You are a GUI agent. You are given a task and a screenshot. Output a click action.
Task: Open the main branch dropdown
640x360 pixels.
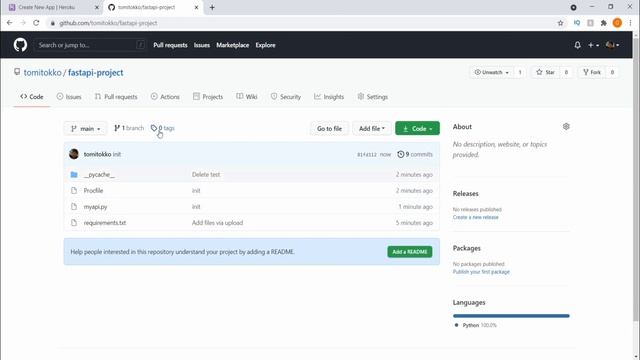85,129
